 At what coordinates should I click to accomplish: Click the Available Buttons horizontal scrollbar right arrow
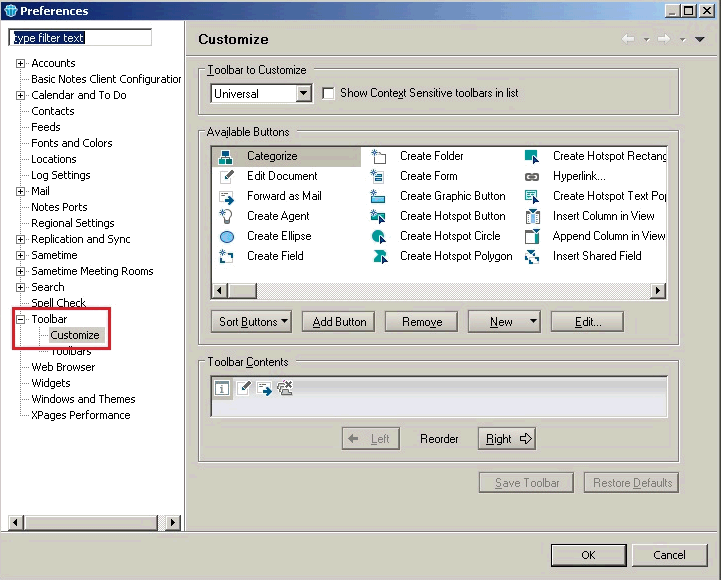tap(658, 291)
